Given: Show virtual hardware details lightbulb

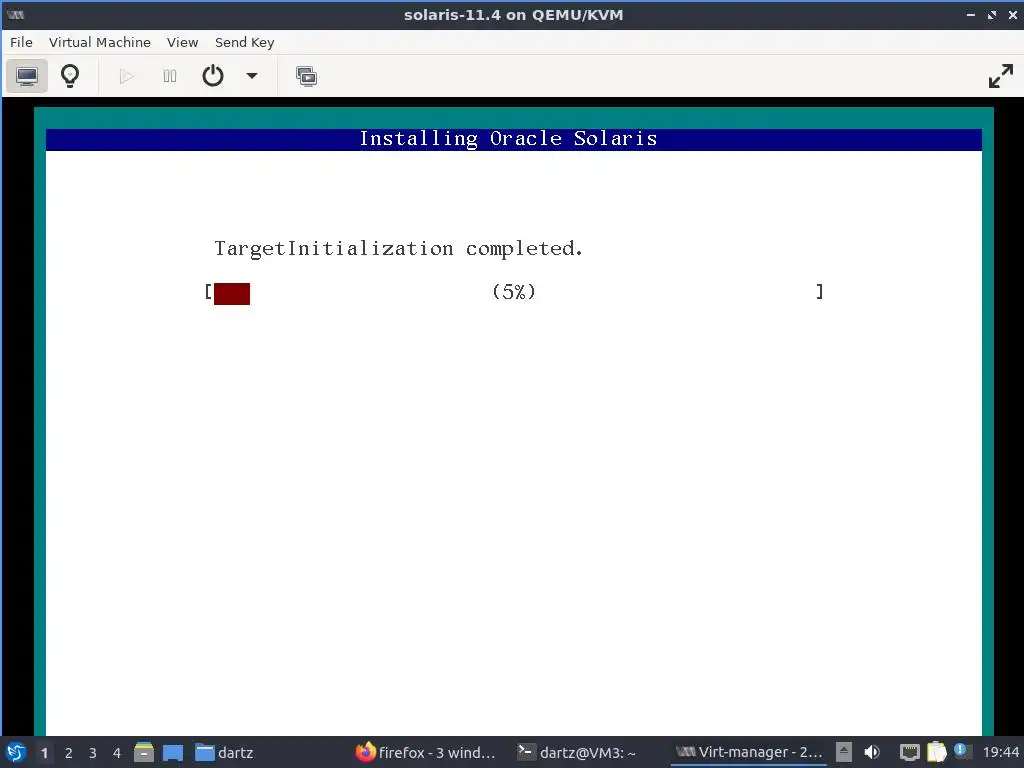Looking at the screenshot, I should [70, 76].
